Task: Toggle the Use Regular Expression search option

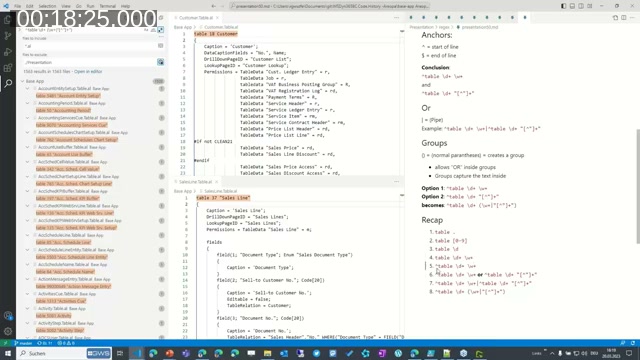Action: point(160,30)
